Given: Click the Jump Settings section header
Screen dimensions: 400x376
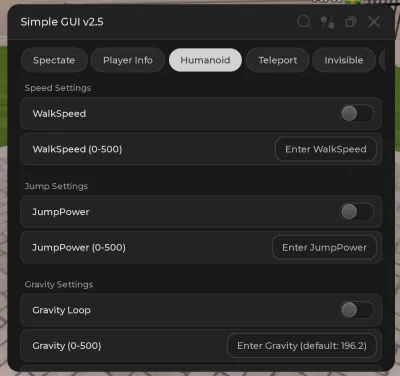Looking at the screenshot, I should tap(56, 186).
